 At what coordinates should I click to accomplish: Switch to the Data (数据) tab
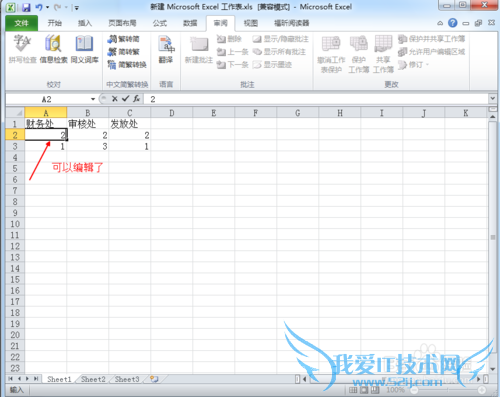190,23
